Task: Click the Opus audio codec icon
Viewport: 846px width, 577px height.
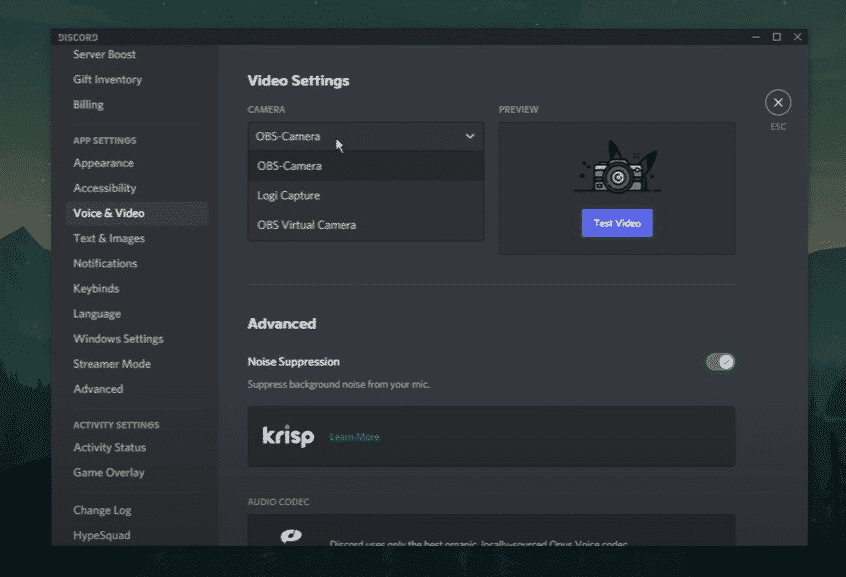Action: [x=291, y=535]
